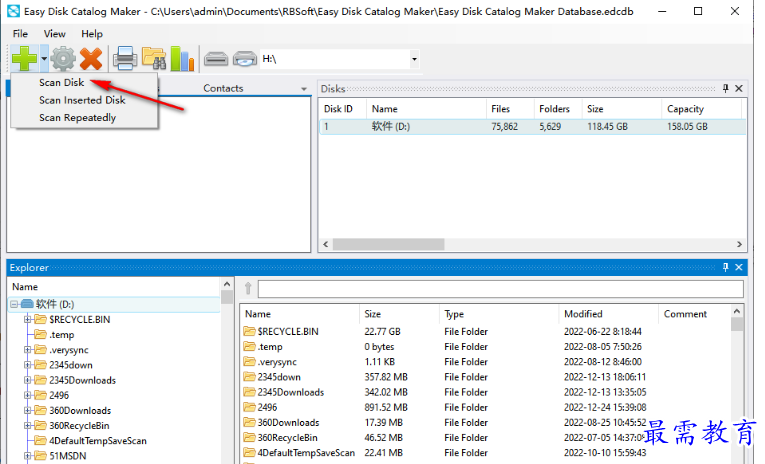
Task: Open the tab list dropdown arrow beside Contacts
Action: pyautogui.click(x=304, y=89)
